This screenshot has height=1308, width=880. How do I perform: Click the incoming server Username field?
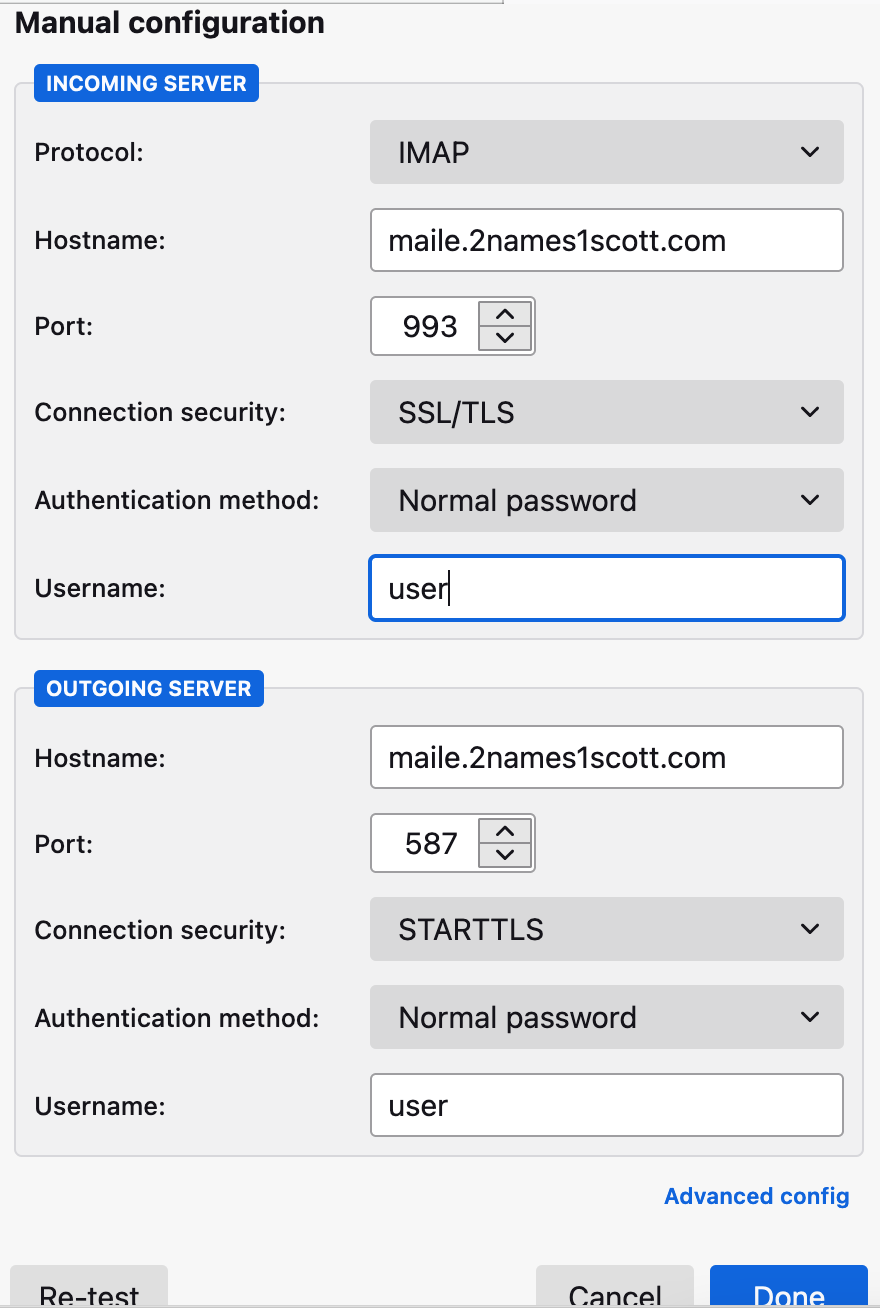click(x=606, y=588)
